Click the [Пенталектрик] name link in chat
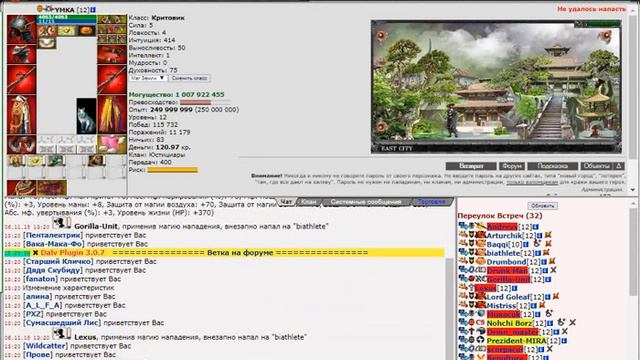640x360 pixels. pos(53,235)
